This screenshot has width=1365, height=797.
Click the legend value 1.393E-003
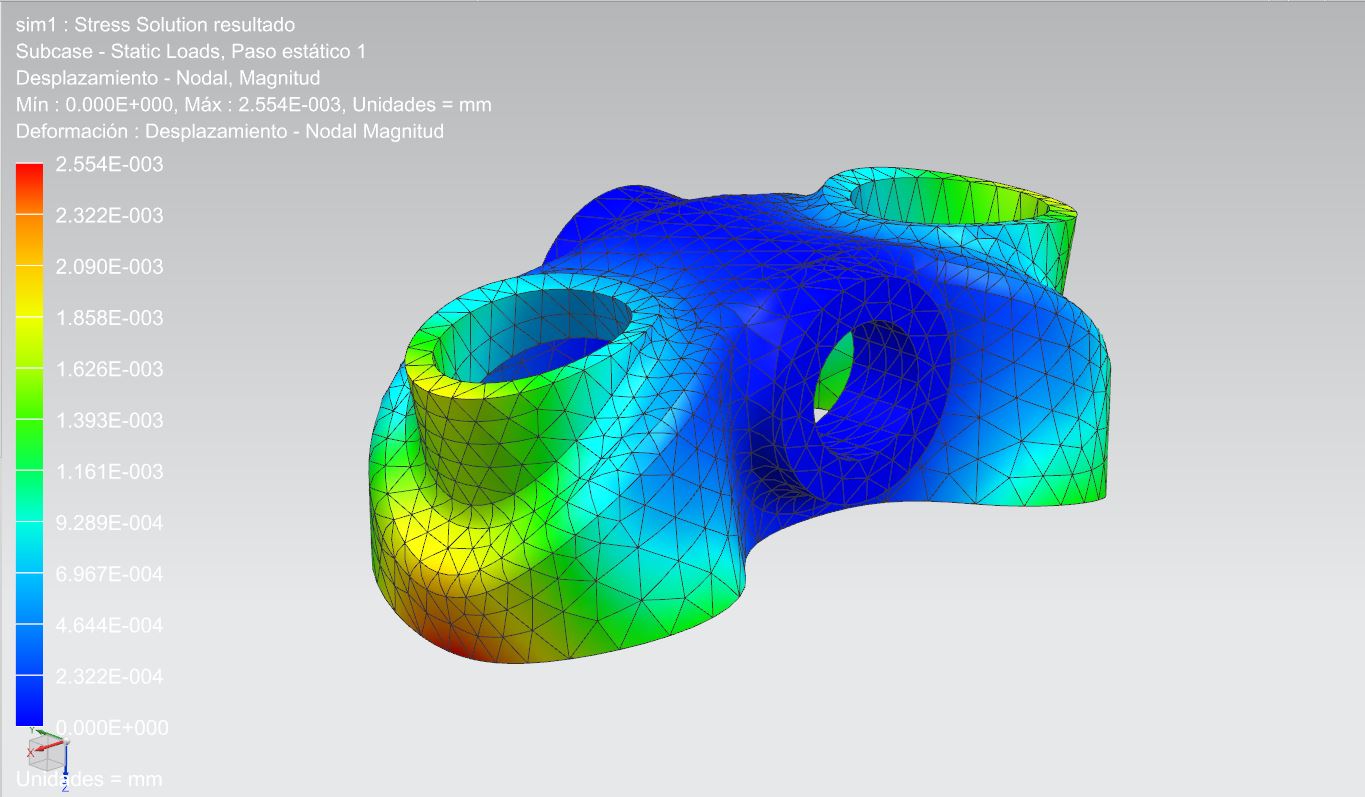(109, 420)
